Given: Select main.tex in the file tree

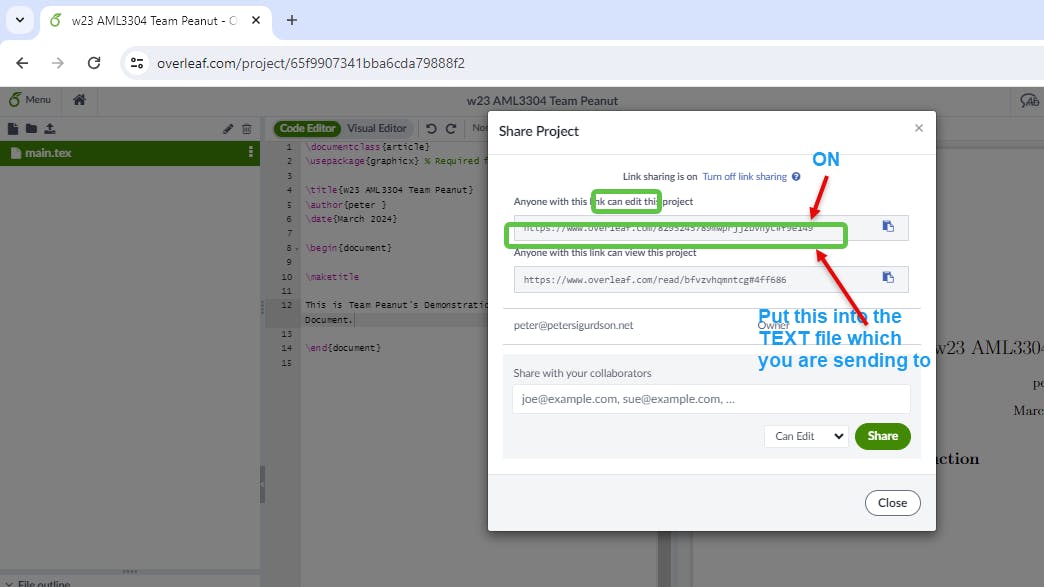Looking at the screenshot, I should [130, 153].
